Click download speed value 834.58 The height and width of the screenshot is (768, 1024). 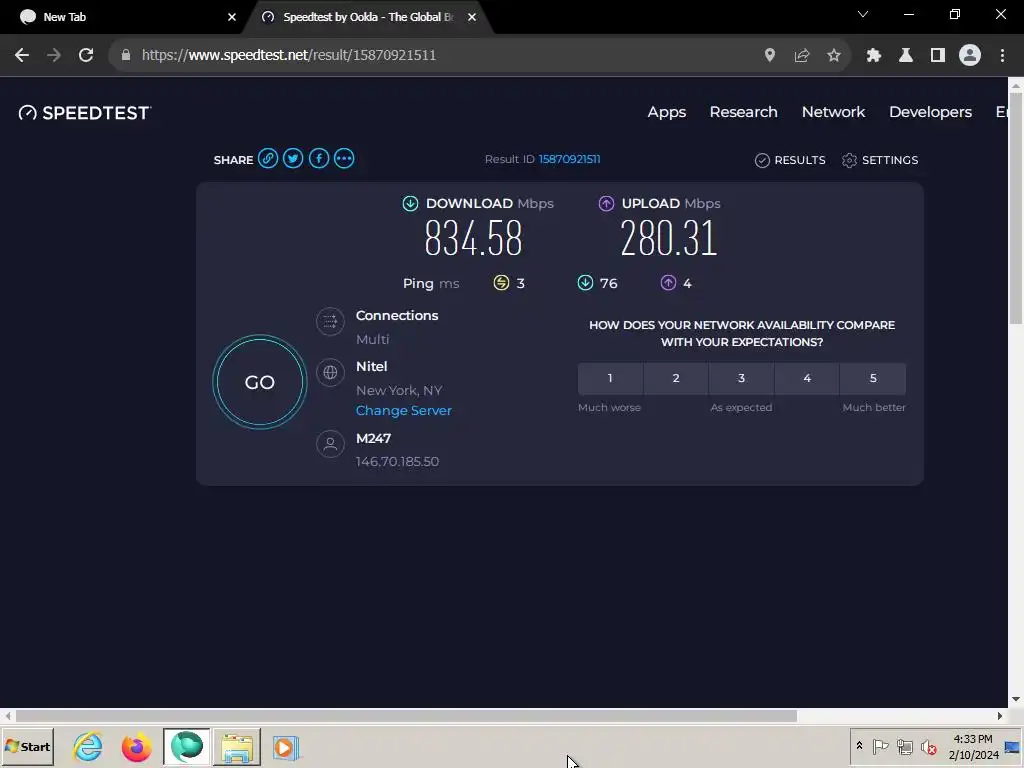tap(473, 238)
